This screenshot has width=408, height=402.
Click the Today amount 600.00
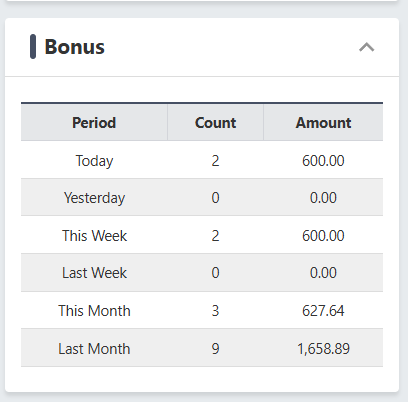pos(323,161)
